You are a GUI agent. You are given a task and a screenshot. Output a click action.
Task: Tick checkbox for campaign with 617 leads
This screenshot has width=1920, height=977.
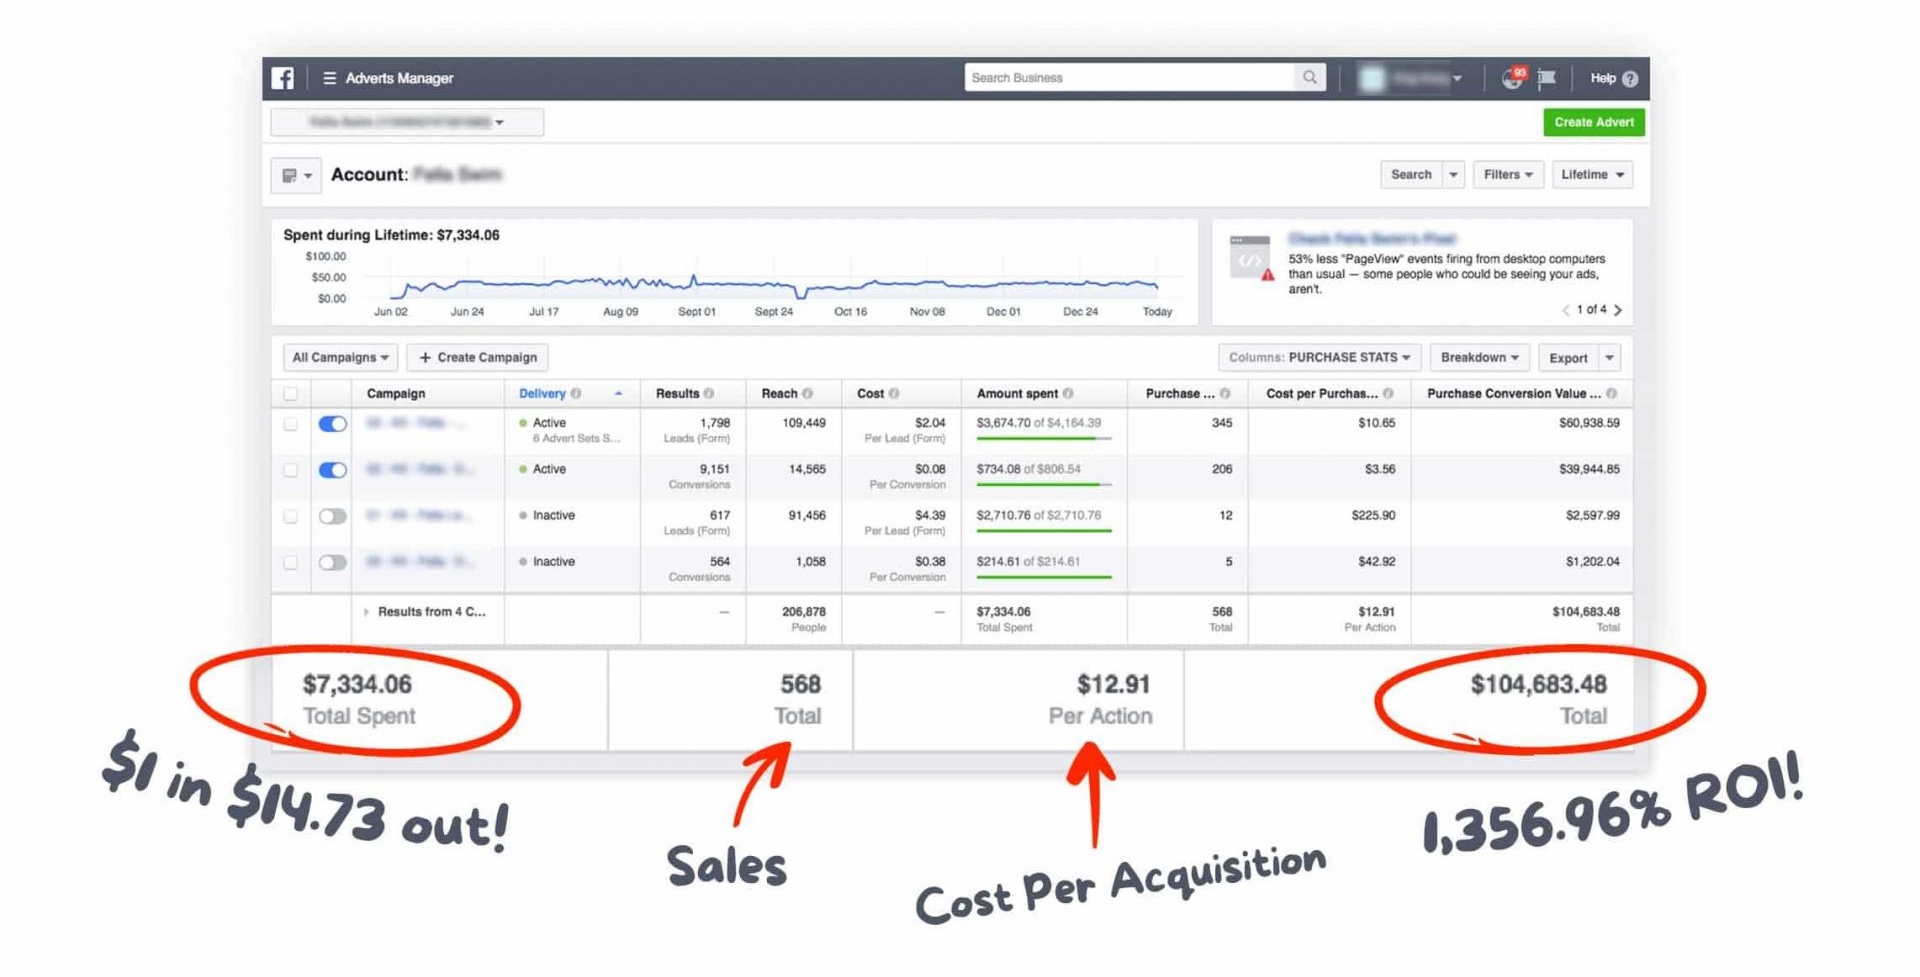291,517
